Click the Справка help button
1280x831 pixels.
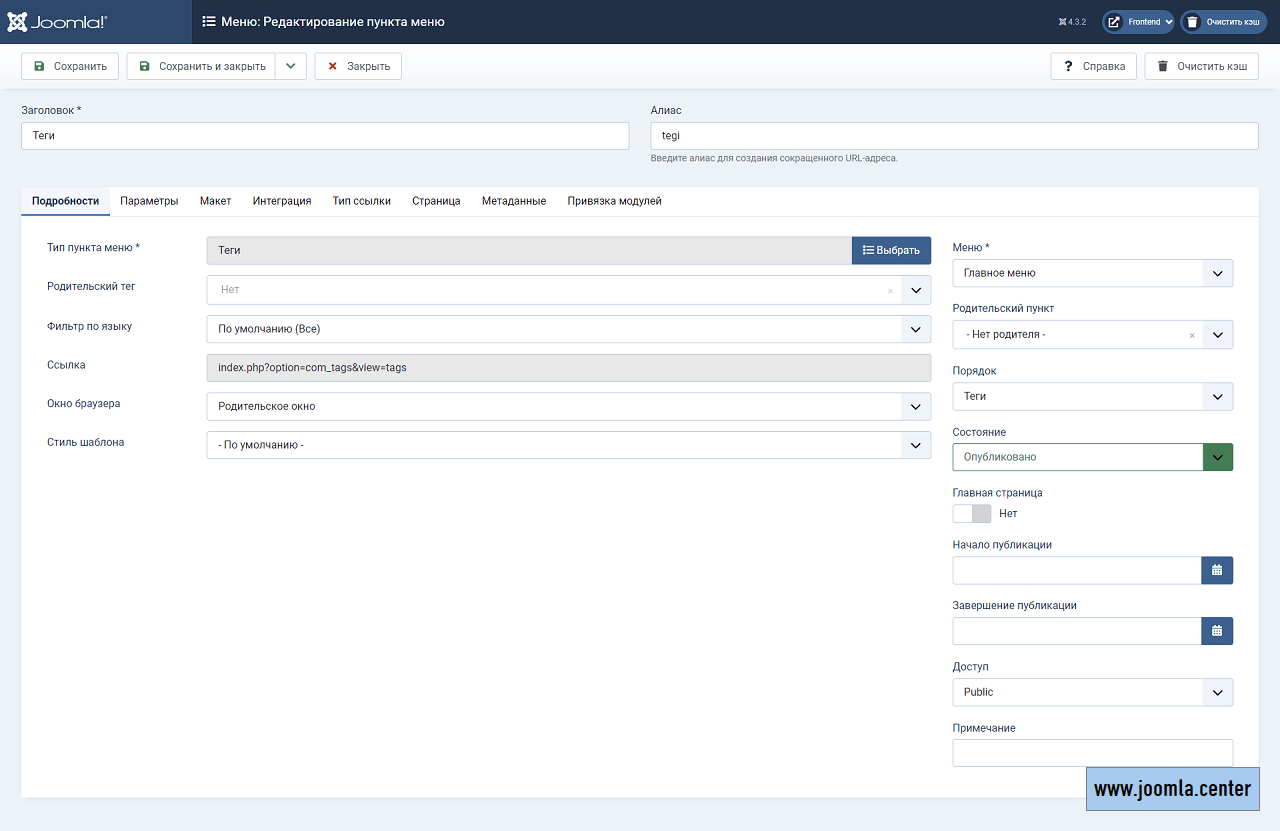(1094, 66)
